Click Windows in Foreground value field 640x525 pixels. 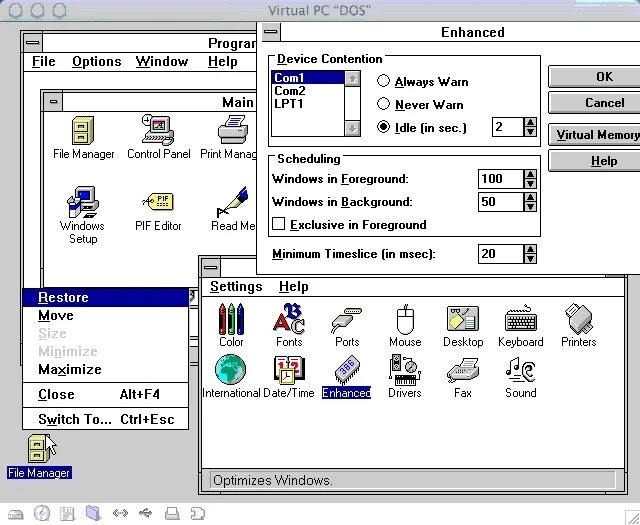pyautogui.click(x=500, y=179)
